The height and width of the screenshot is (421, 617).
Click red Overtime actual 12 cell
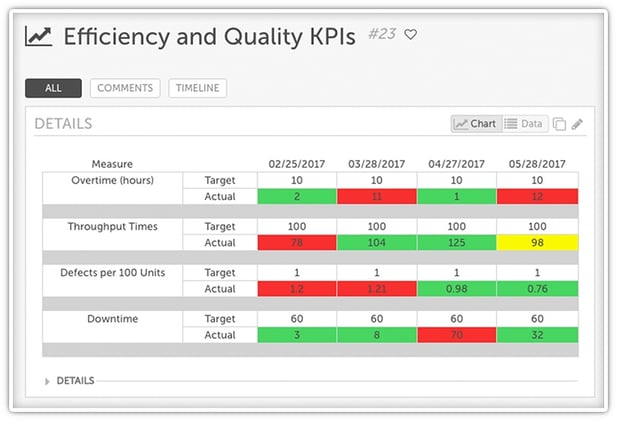pos(537,197)
